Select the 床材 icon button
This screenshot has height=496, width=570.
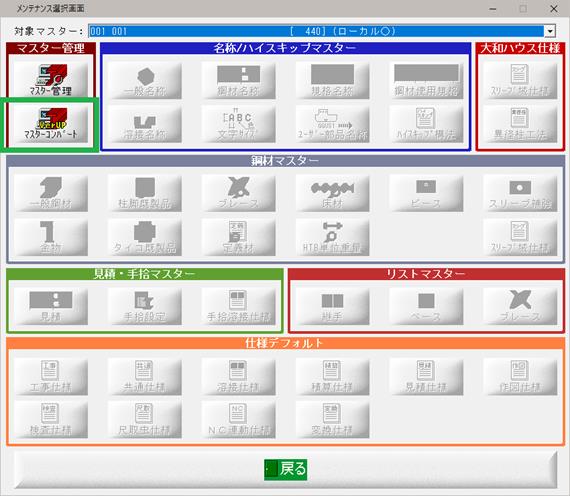pos(332,193)
